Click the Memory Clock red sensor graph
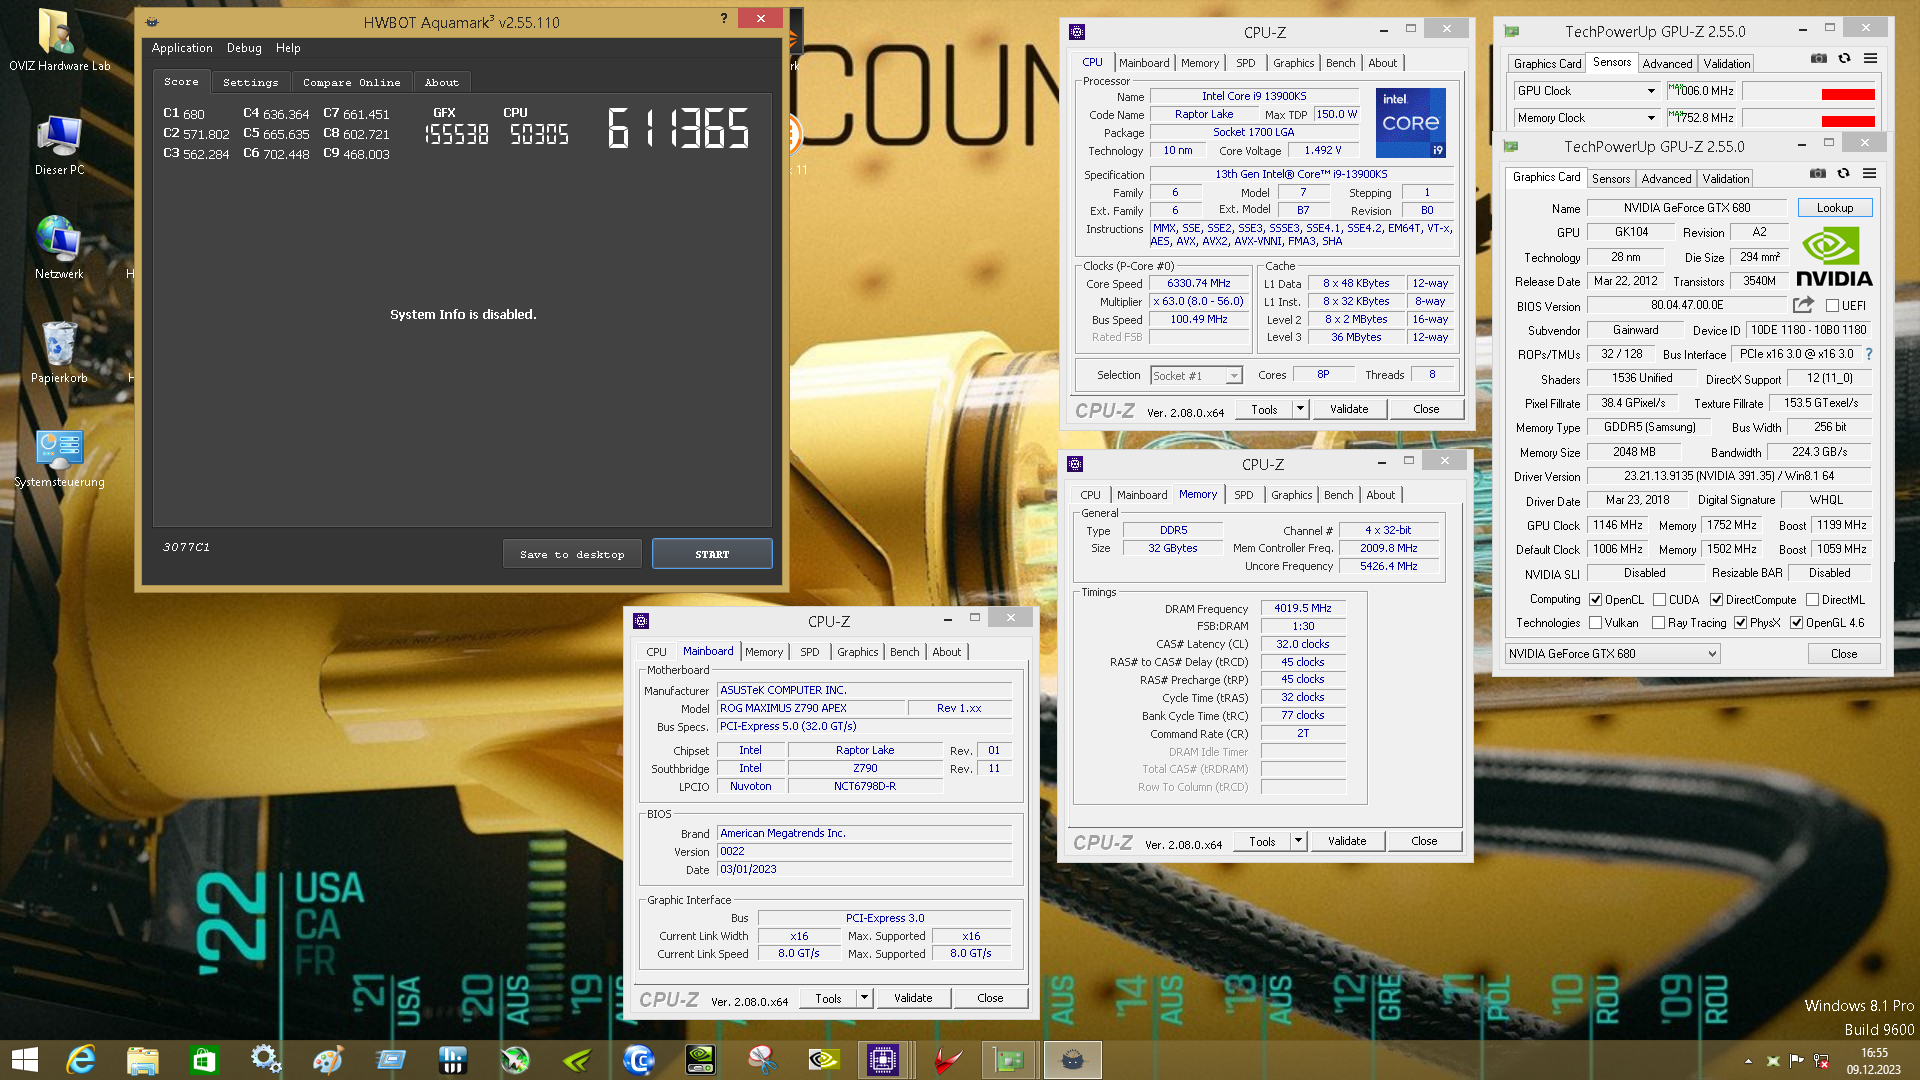 1809,118
